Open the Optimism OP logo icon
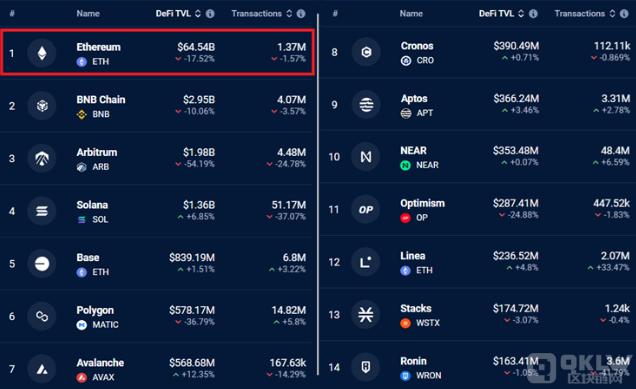The image size is (636, 389). 365,210
